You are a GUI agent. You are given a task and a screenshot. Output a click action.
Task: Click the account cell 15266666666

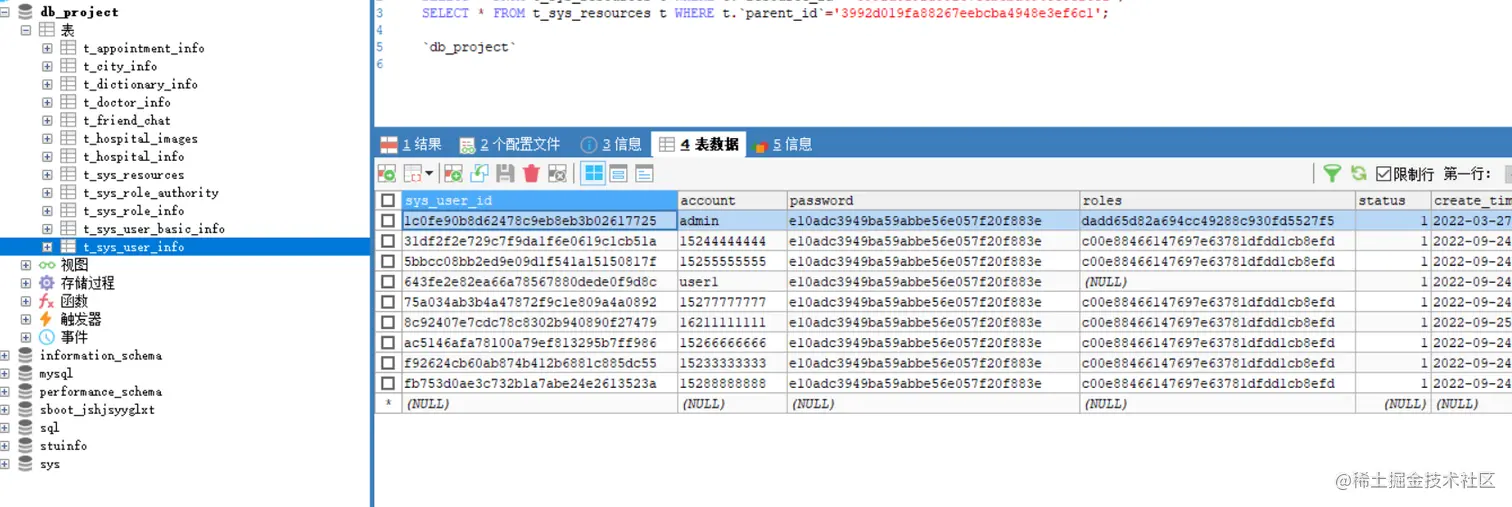point(732,343)
